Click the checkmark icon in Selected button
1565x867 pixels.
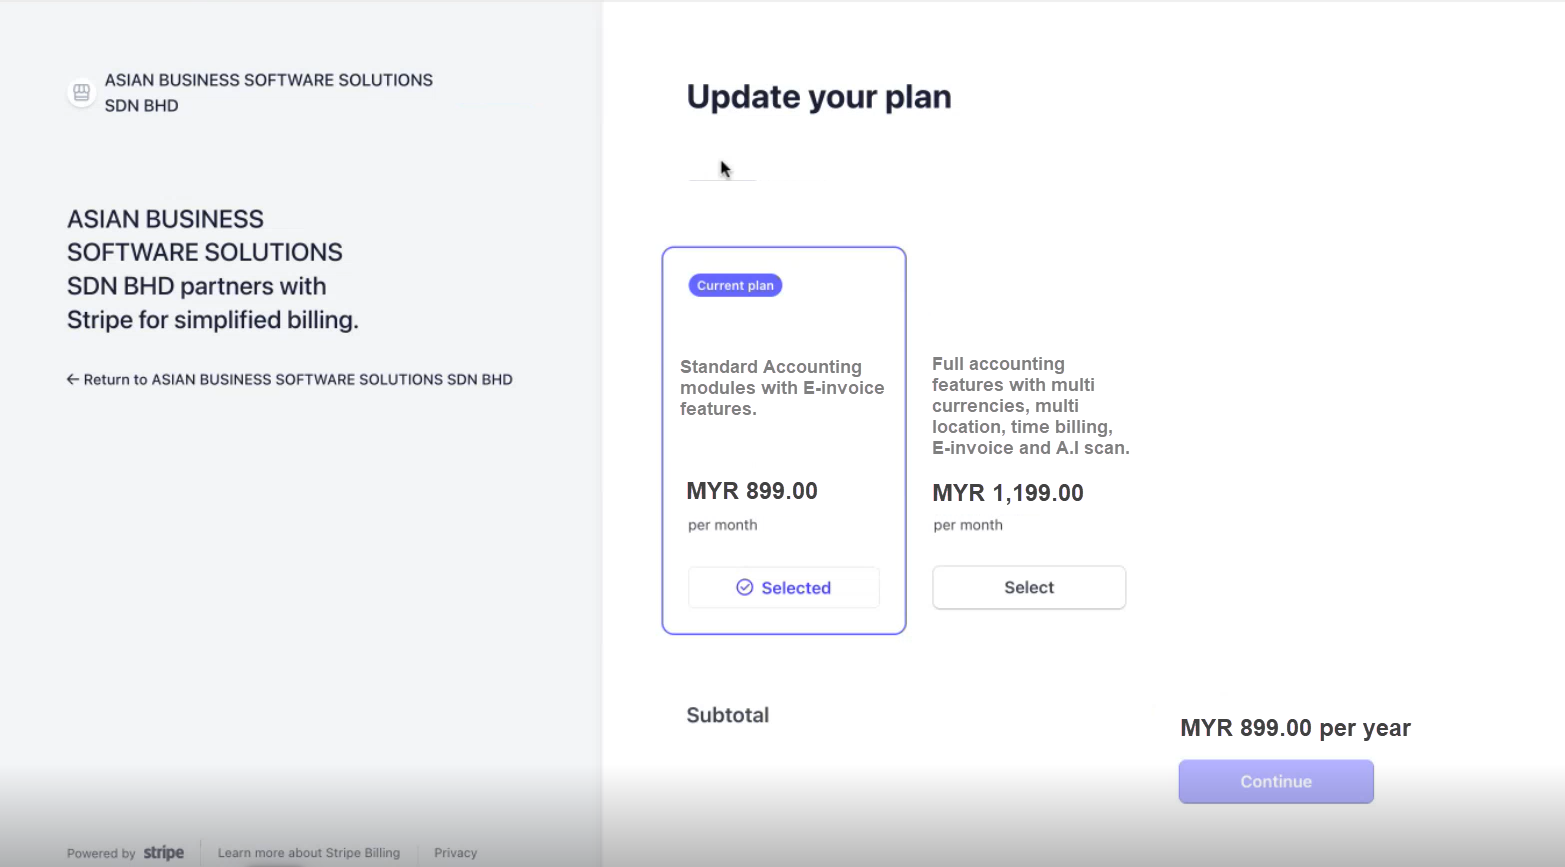[x=744, y=587]
